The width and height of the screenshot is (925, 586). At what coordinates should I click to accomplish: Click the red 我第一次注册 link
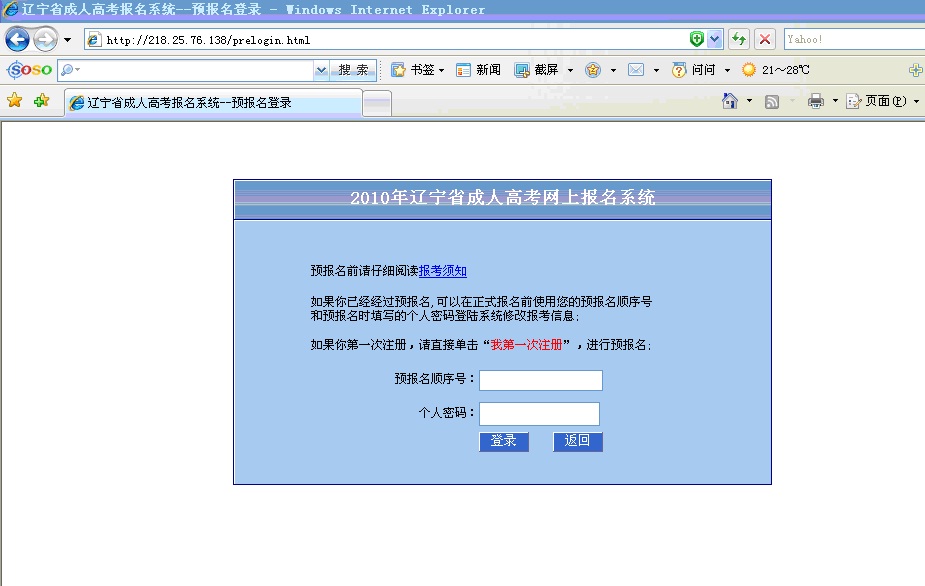coord(526,345)
